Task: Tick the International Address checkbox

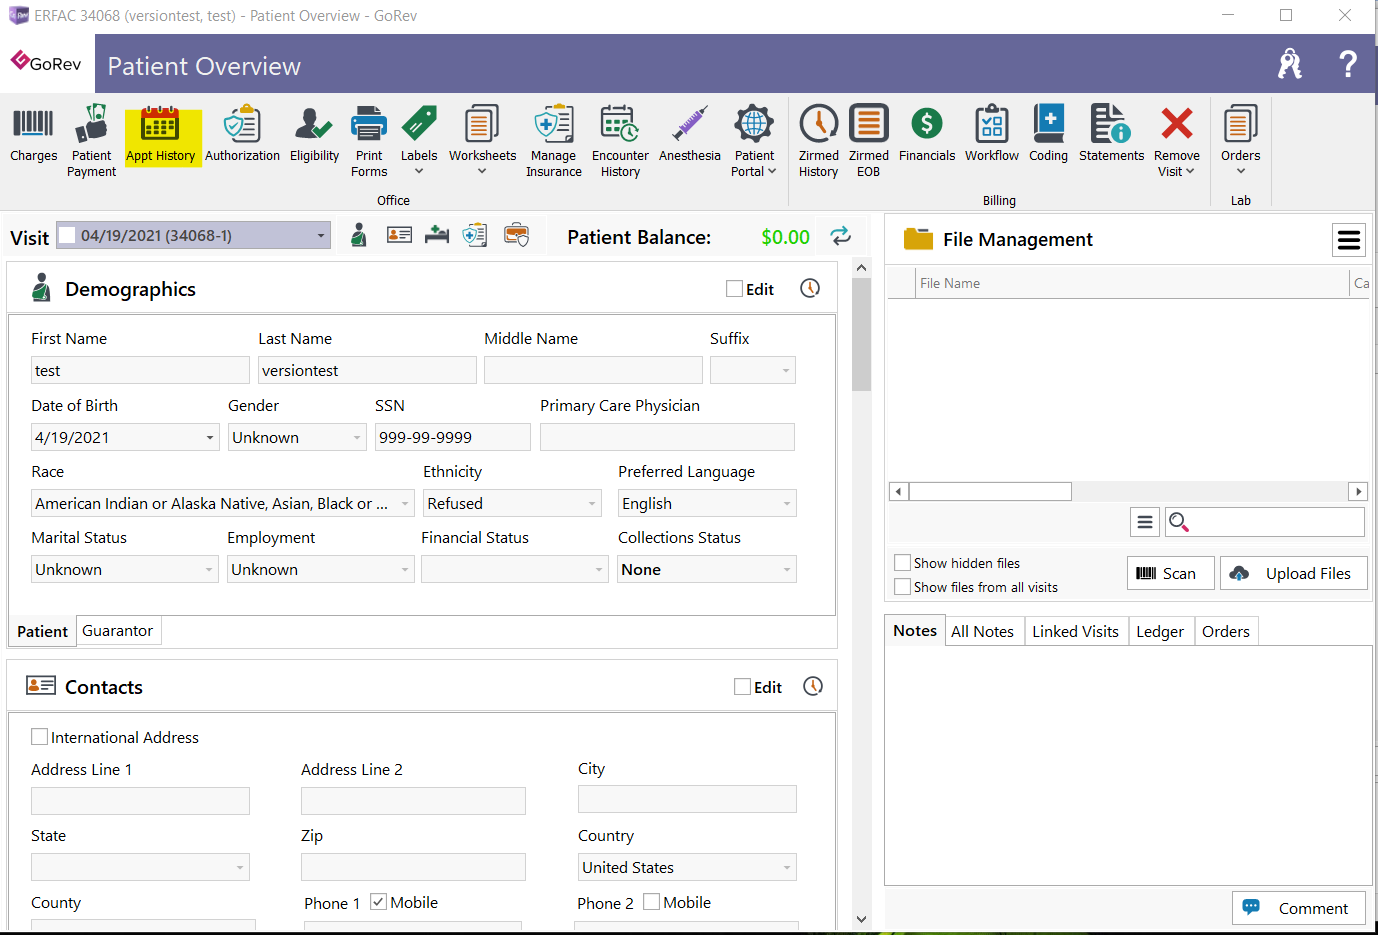Action: 40,737
